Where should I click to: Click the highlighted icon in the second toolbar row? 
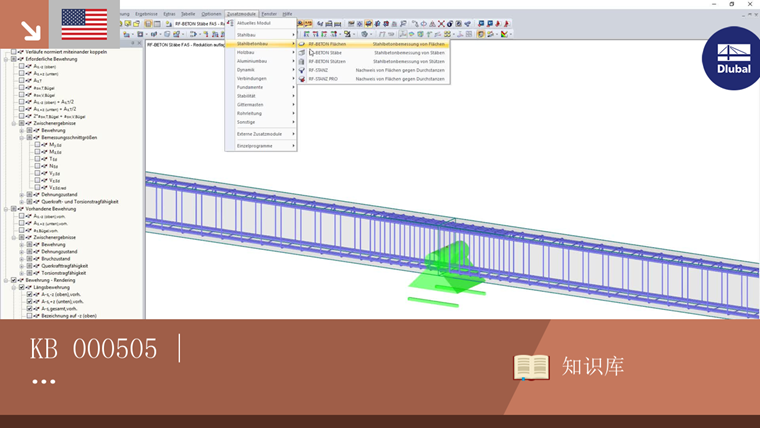481,34
